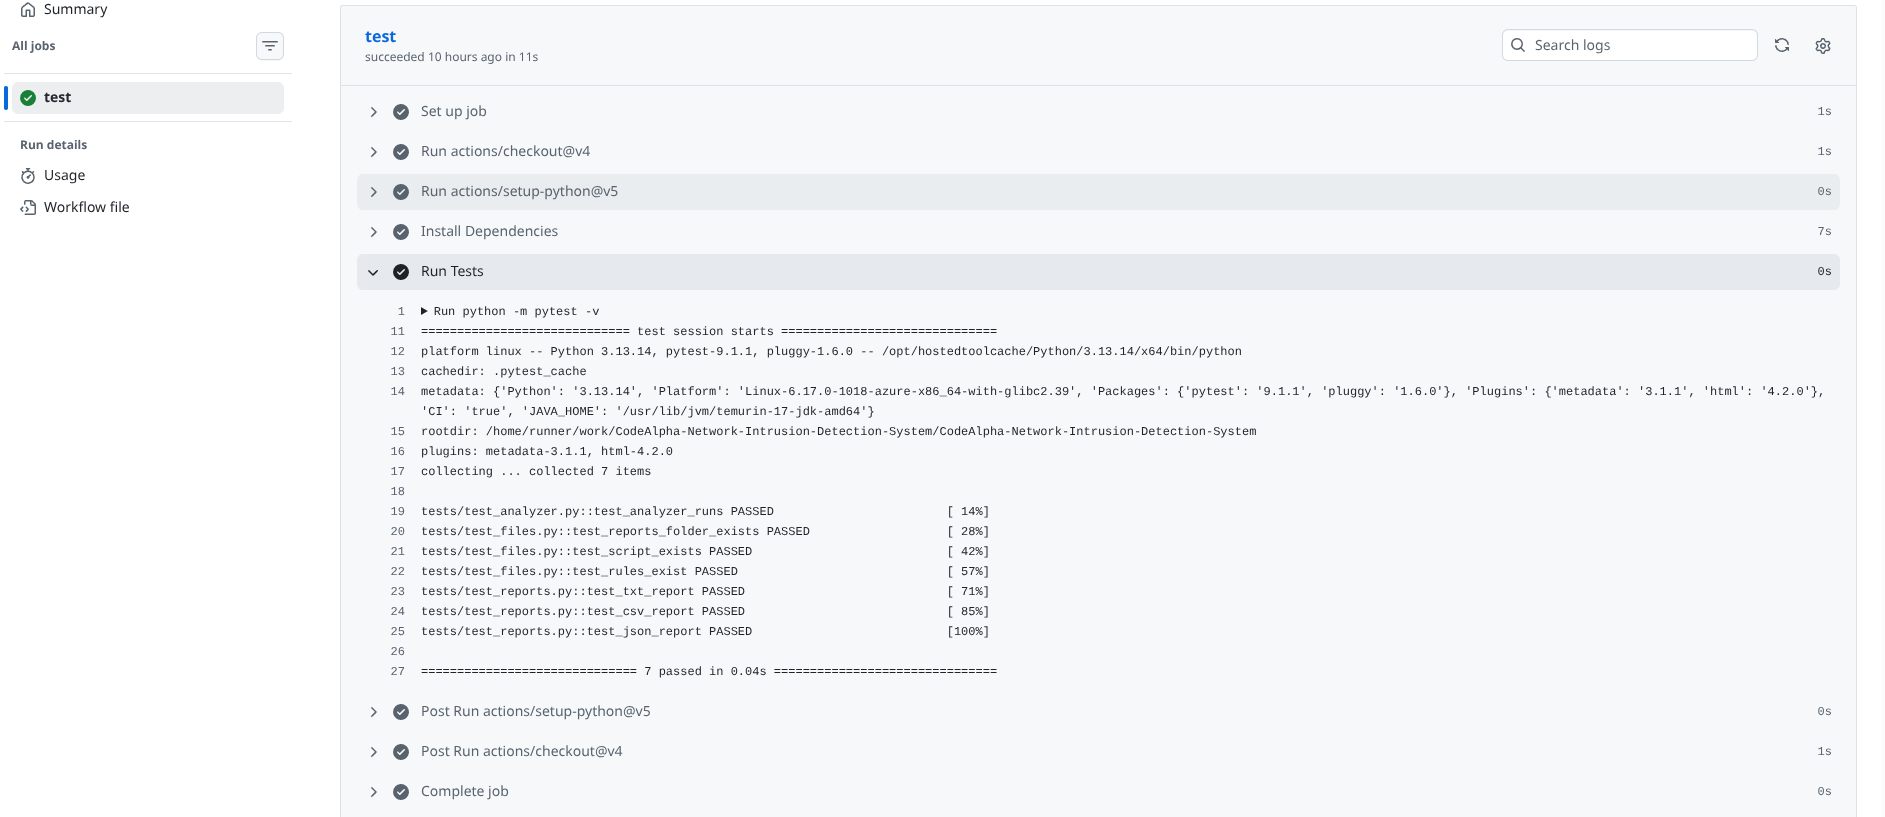Open log settings gear icon
Screen dimensions: 1885x817
1823,46
